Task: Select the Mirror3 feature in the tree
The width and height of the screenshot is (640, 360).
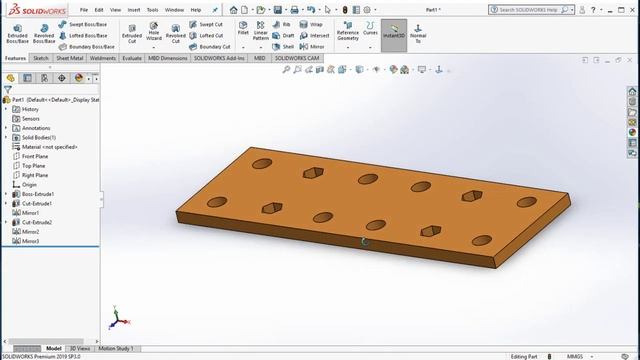Action: (x=26, y=241)
